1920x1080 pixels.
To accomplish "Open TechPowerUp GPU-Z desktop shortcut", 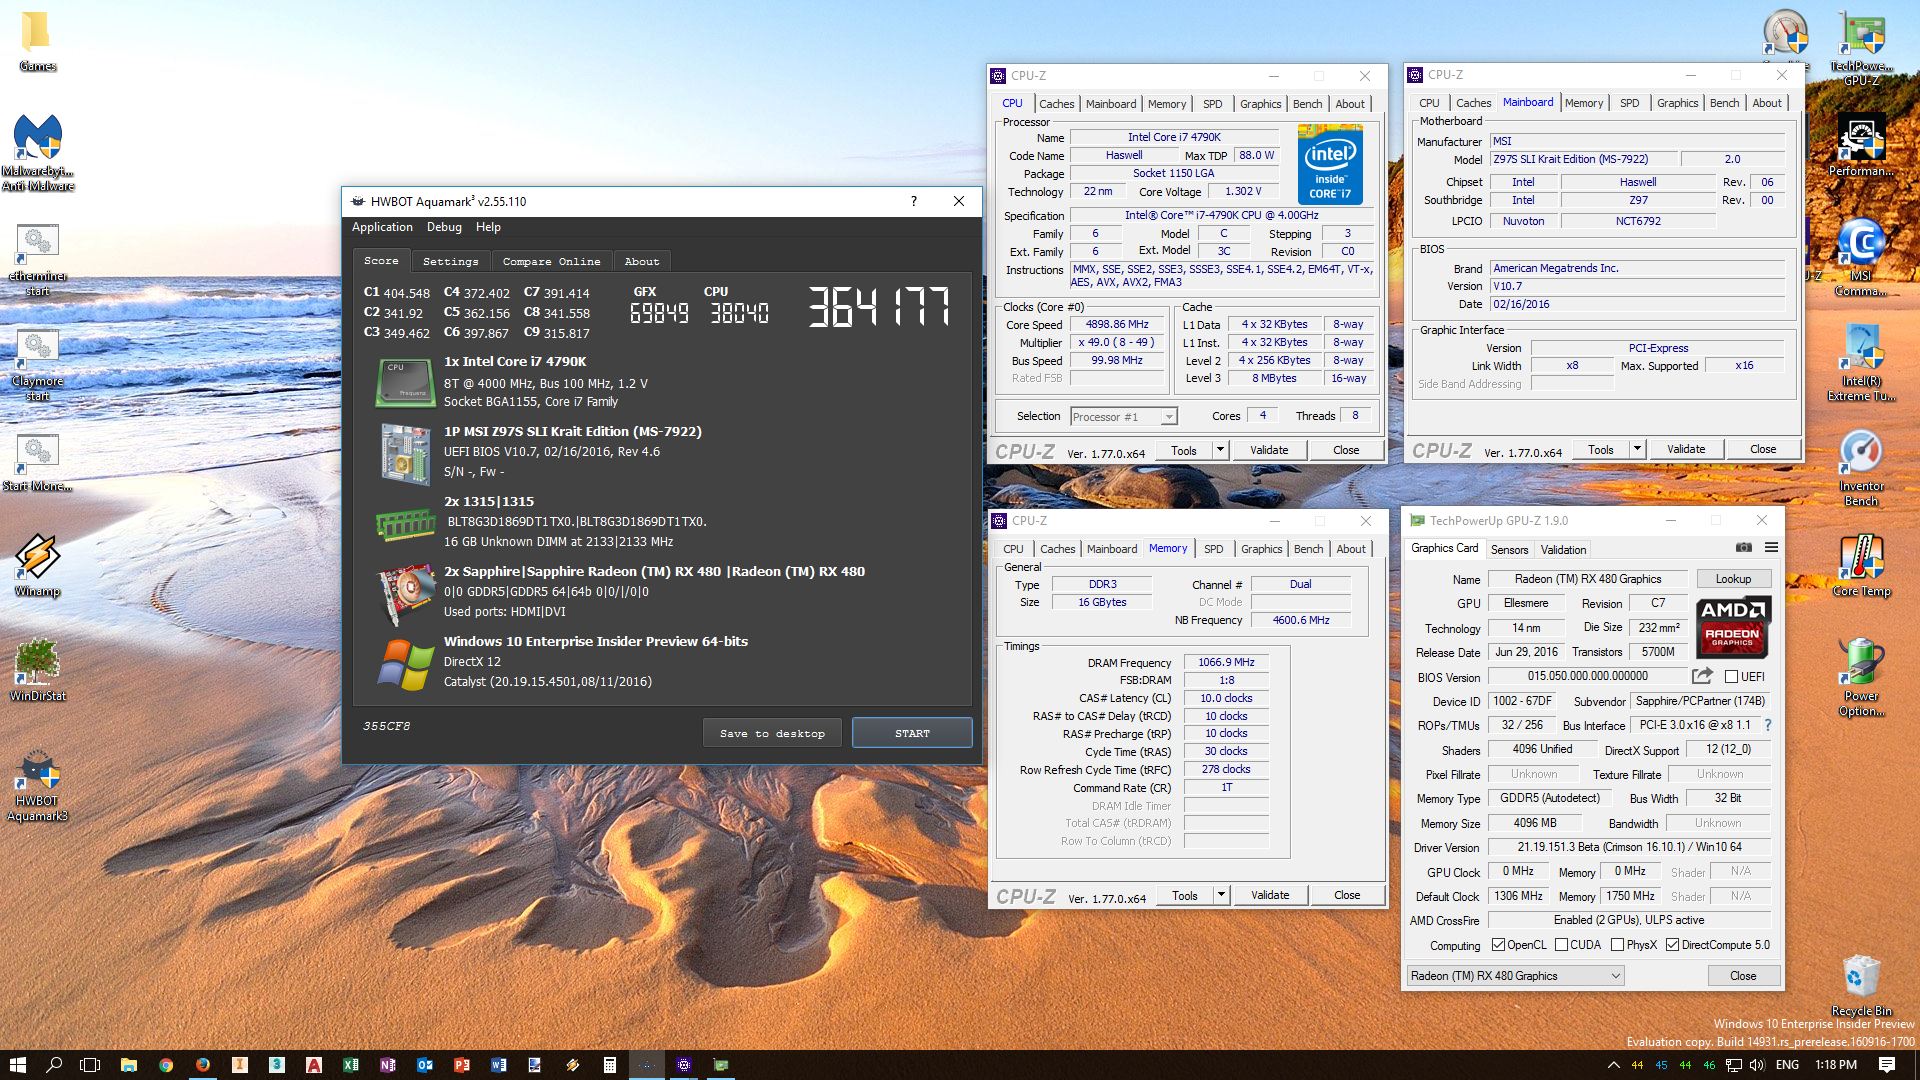I will (x=1861, y=47).
